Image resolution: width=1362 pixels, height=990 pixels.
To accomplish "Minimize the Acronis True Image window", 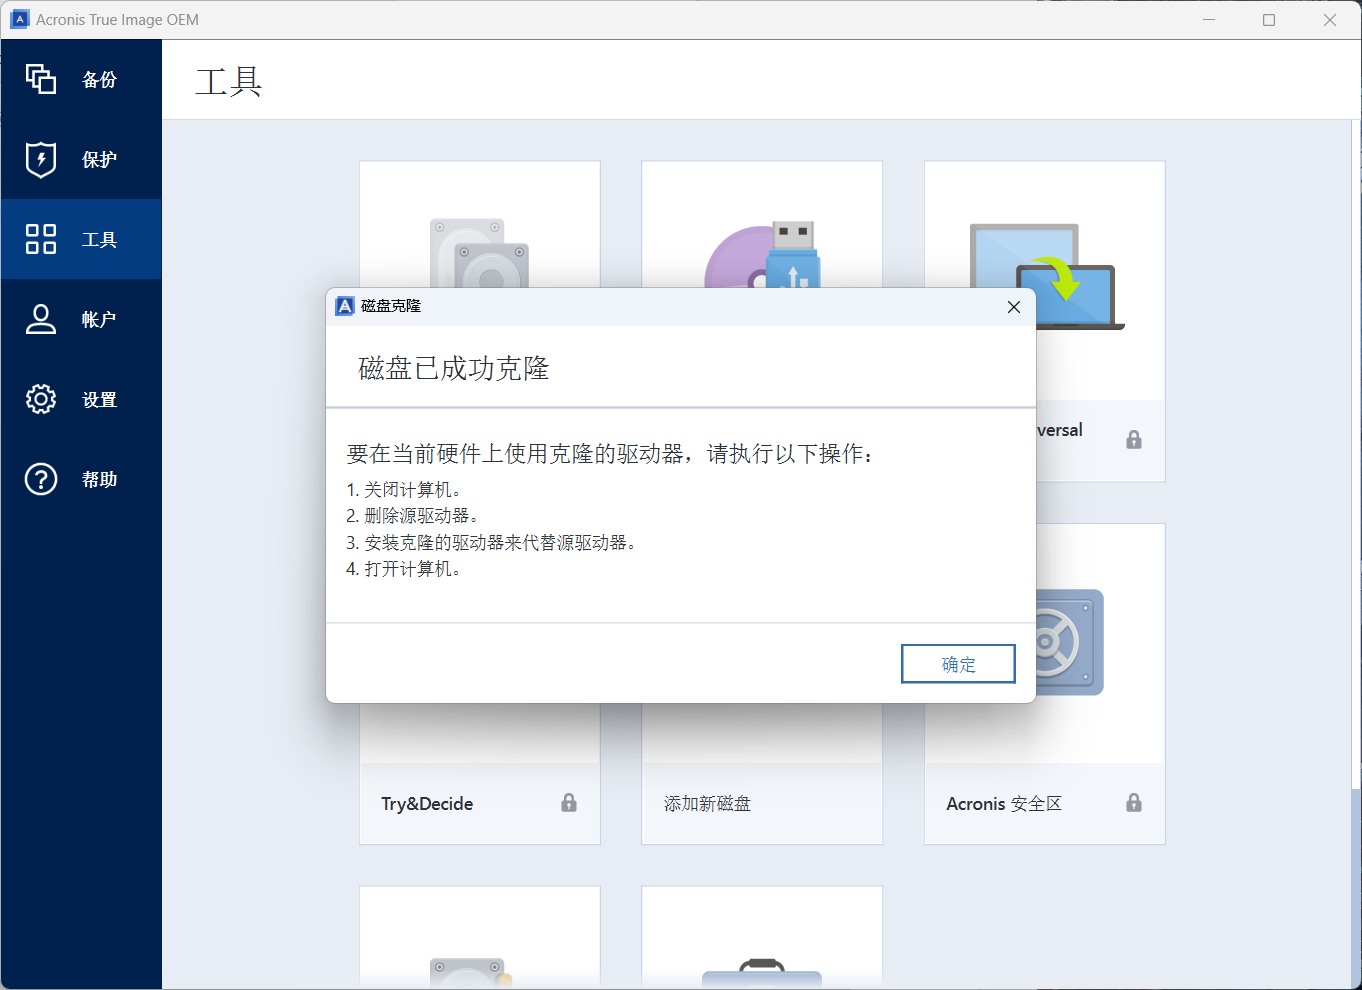I will click(1209, 20).
